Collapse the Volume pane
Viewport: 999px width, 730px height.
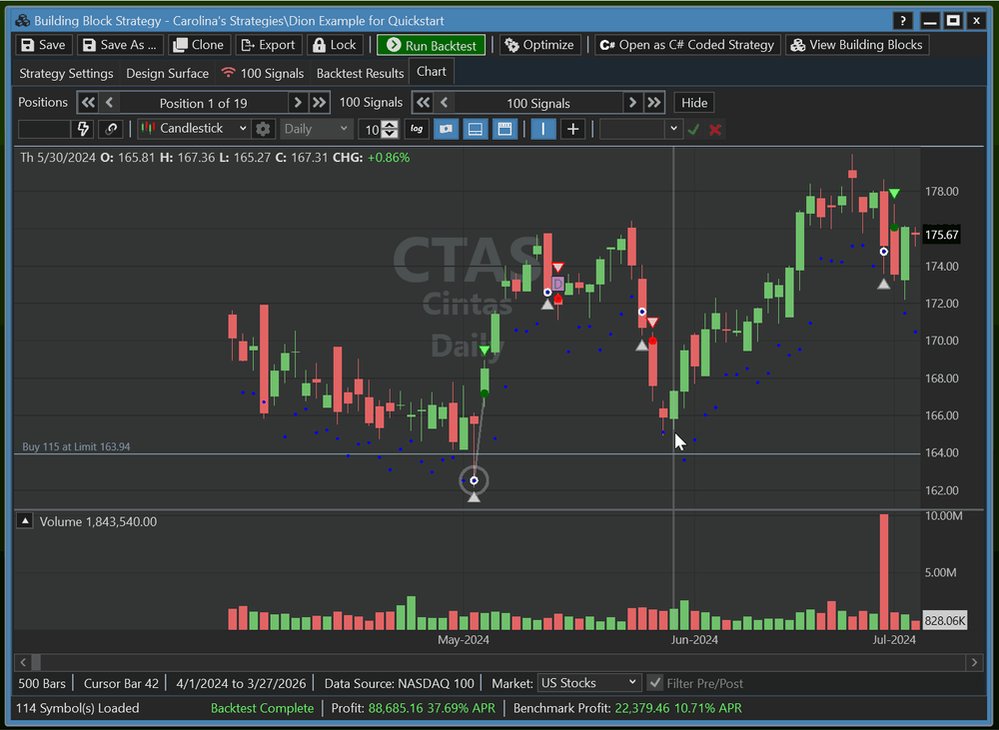25,521
